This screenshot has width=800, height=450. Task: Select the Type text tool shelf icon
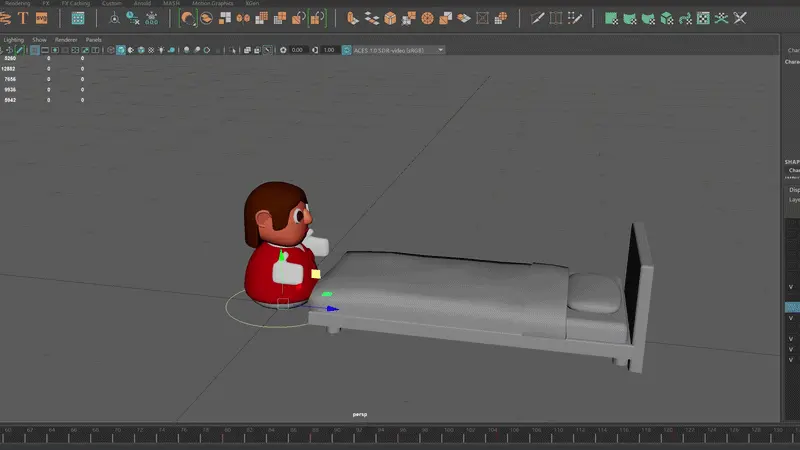(23, 18)
